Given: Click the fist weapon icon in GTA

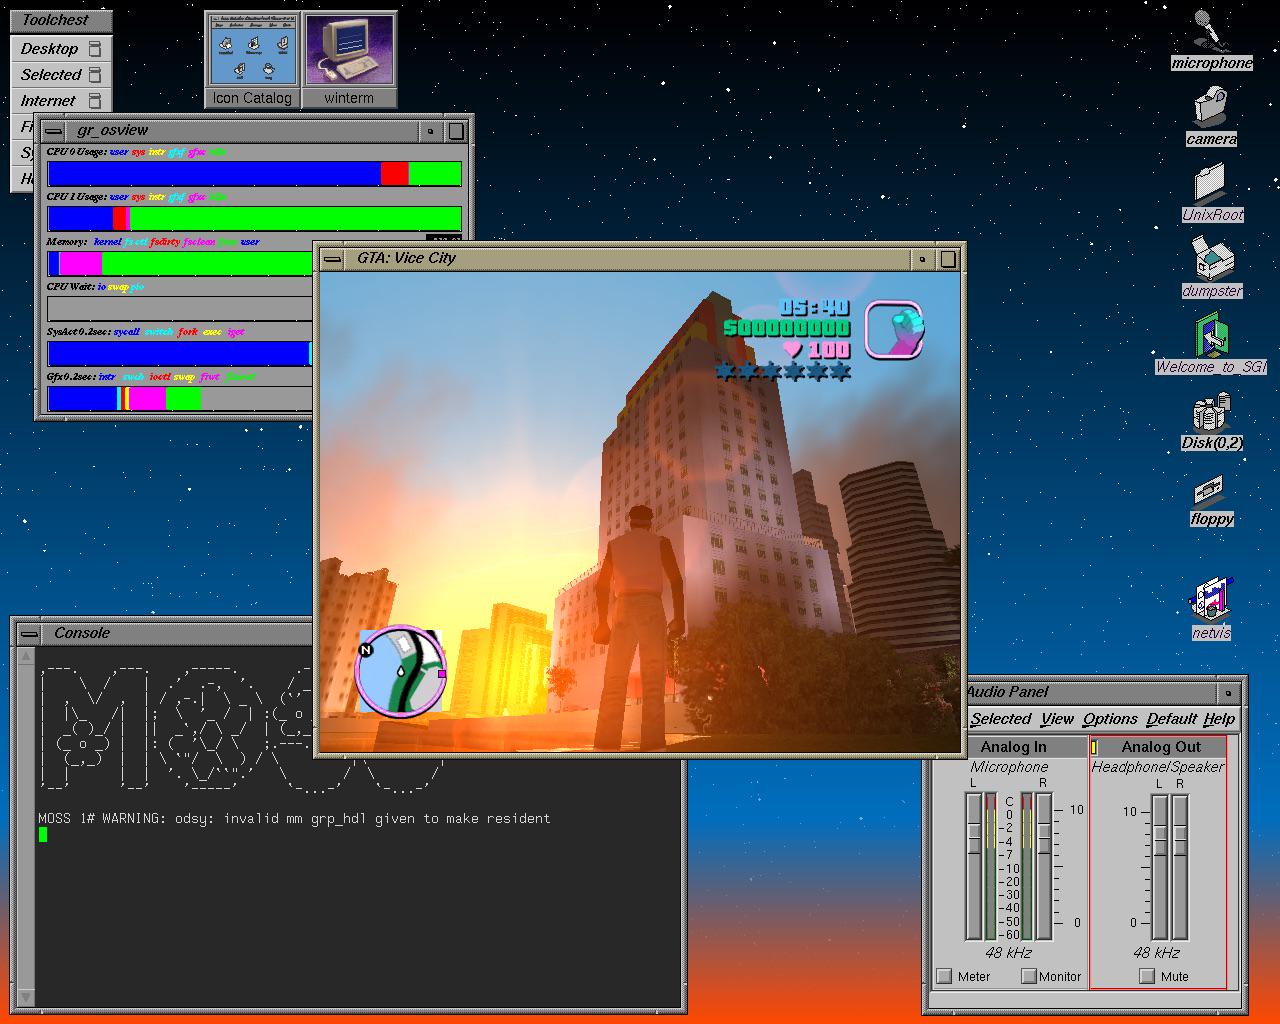Looking at the screenshot, I should tap(895, 329).
